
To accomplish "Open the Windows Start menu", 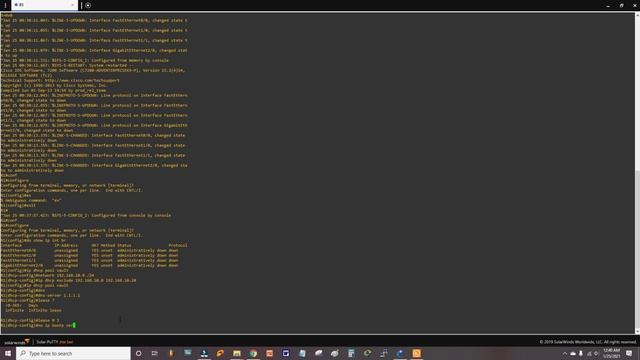I will [8, 353].
